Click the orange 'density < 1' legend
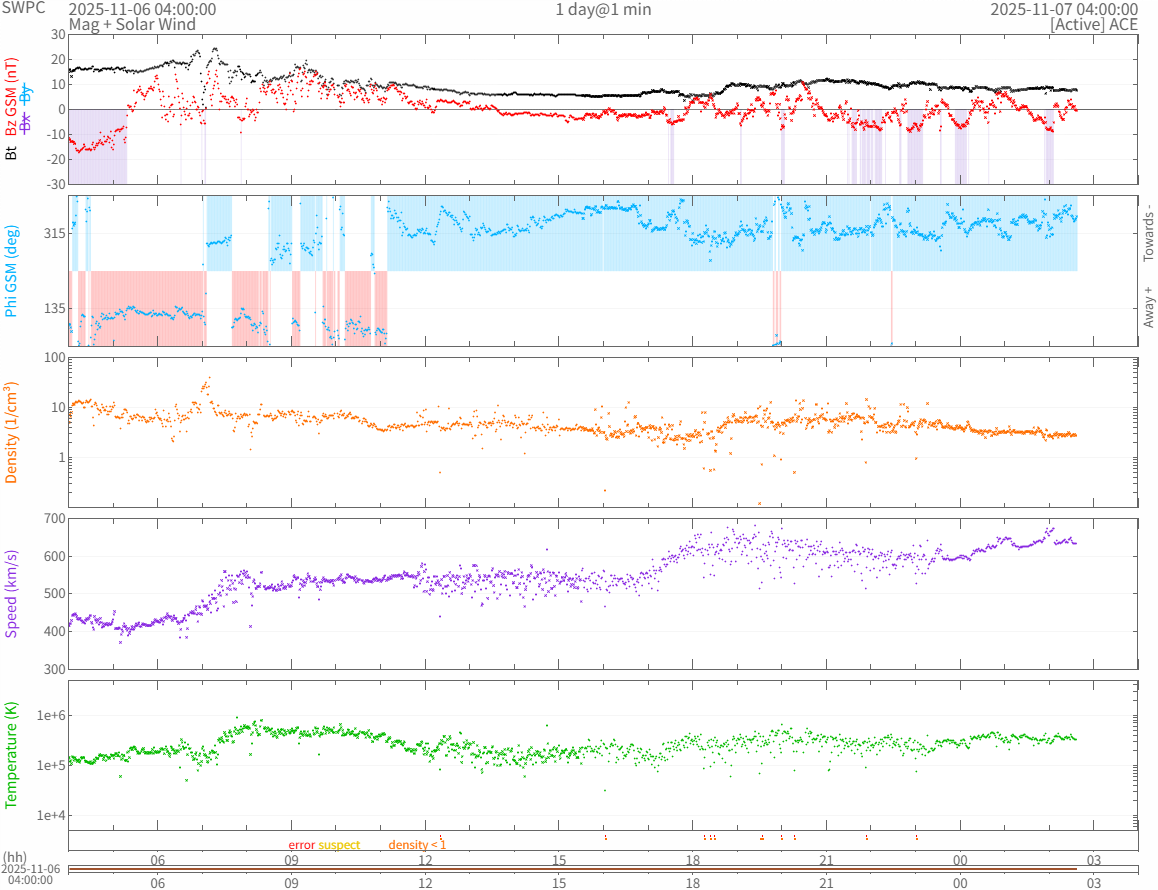This screenshot has height=890, width=1158. 417,845
